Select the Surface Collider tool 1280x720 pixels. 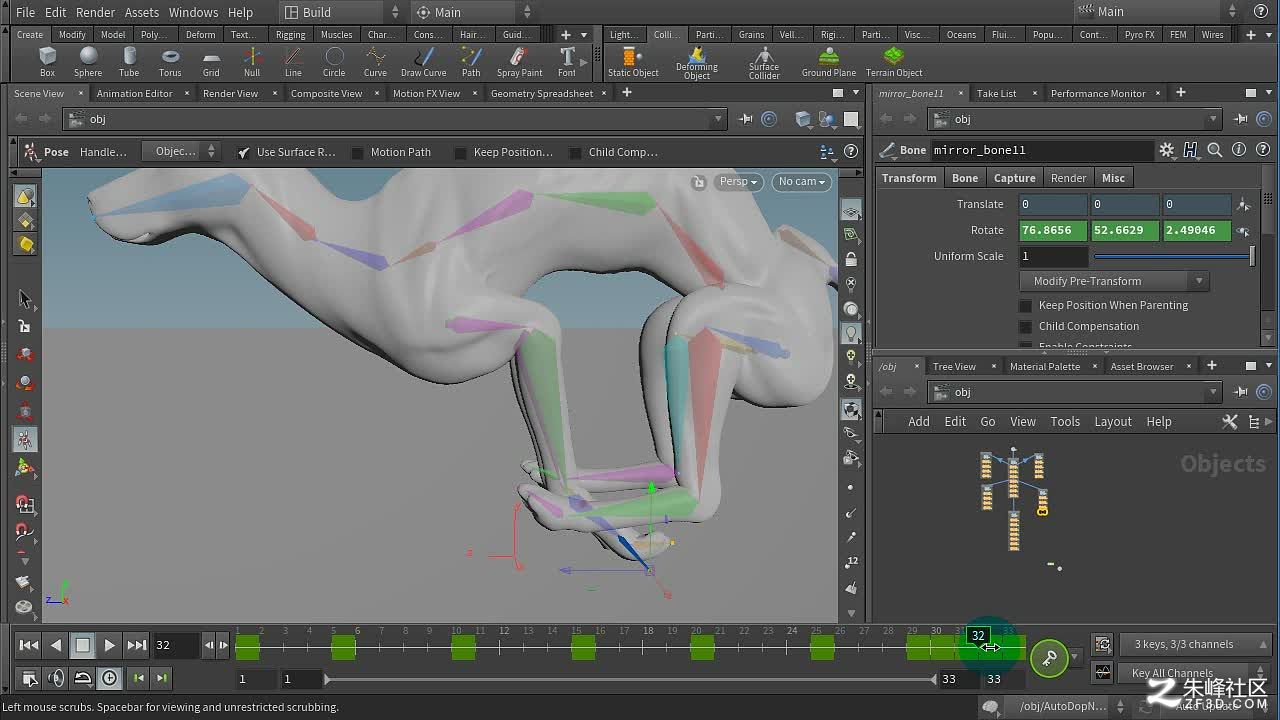click(x=764, y=63)
